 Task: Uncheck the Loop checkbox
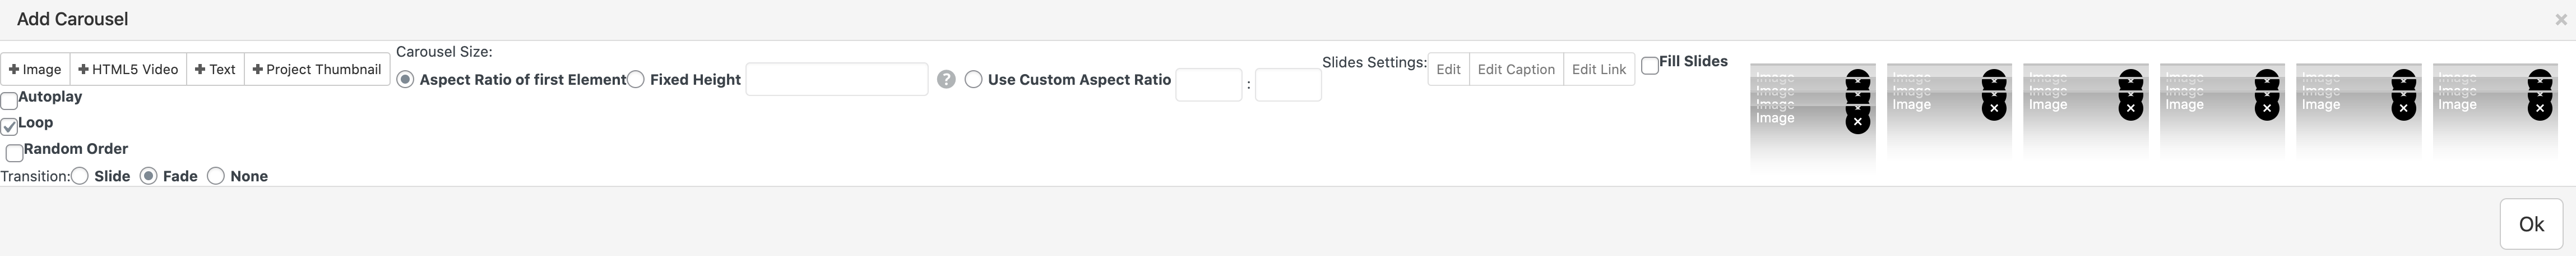tap(9, 126)
